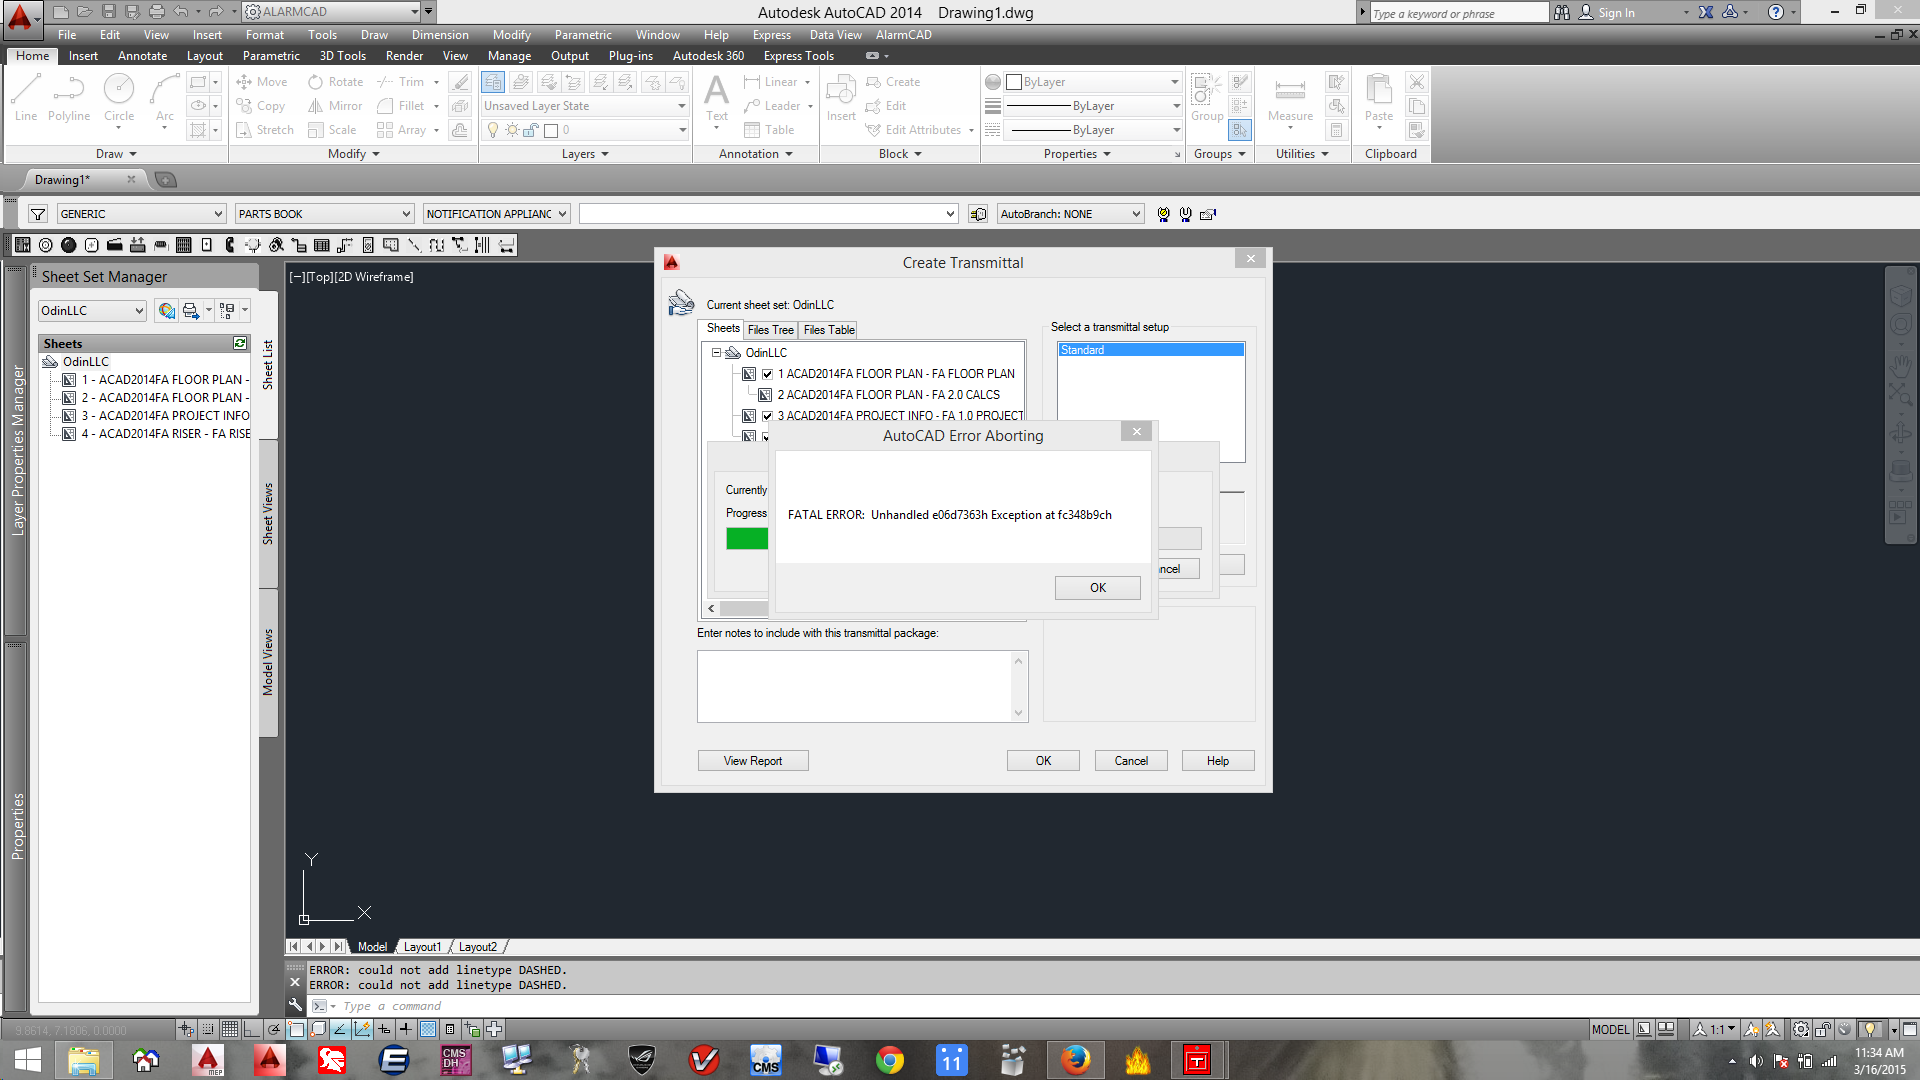Open the Unsaved Layer State dropdown
The image size is (1920, 1080).
(681, 105)
